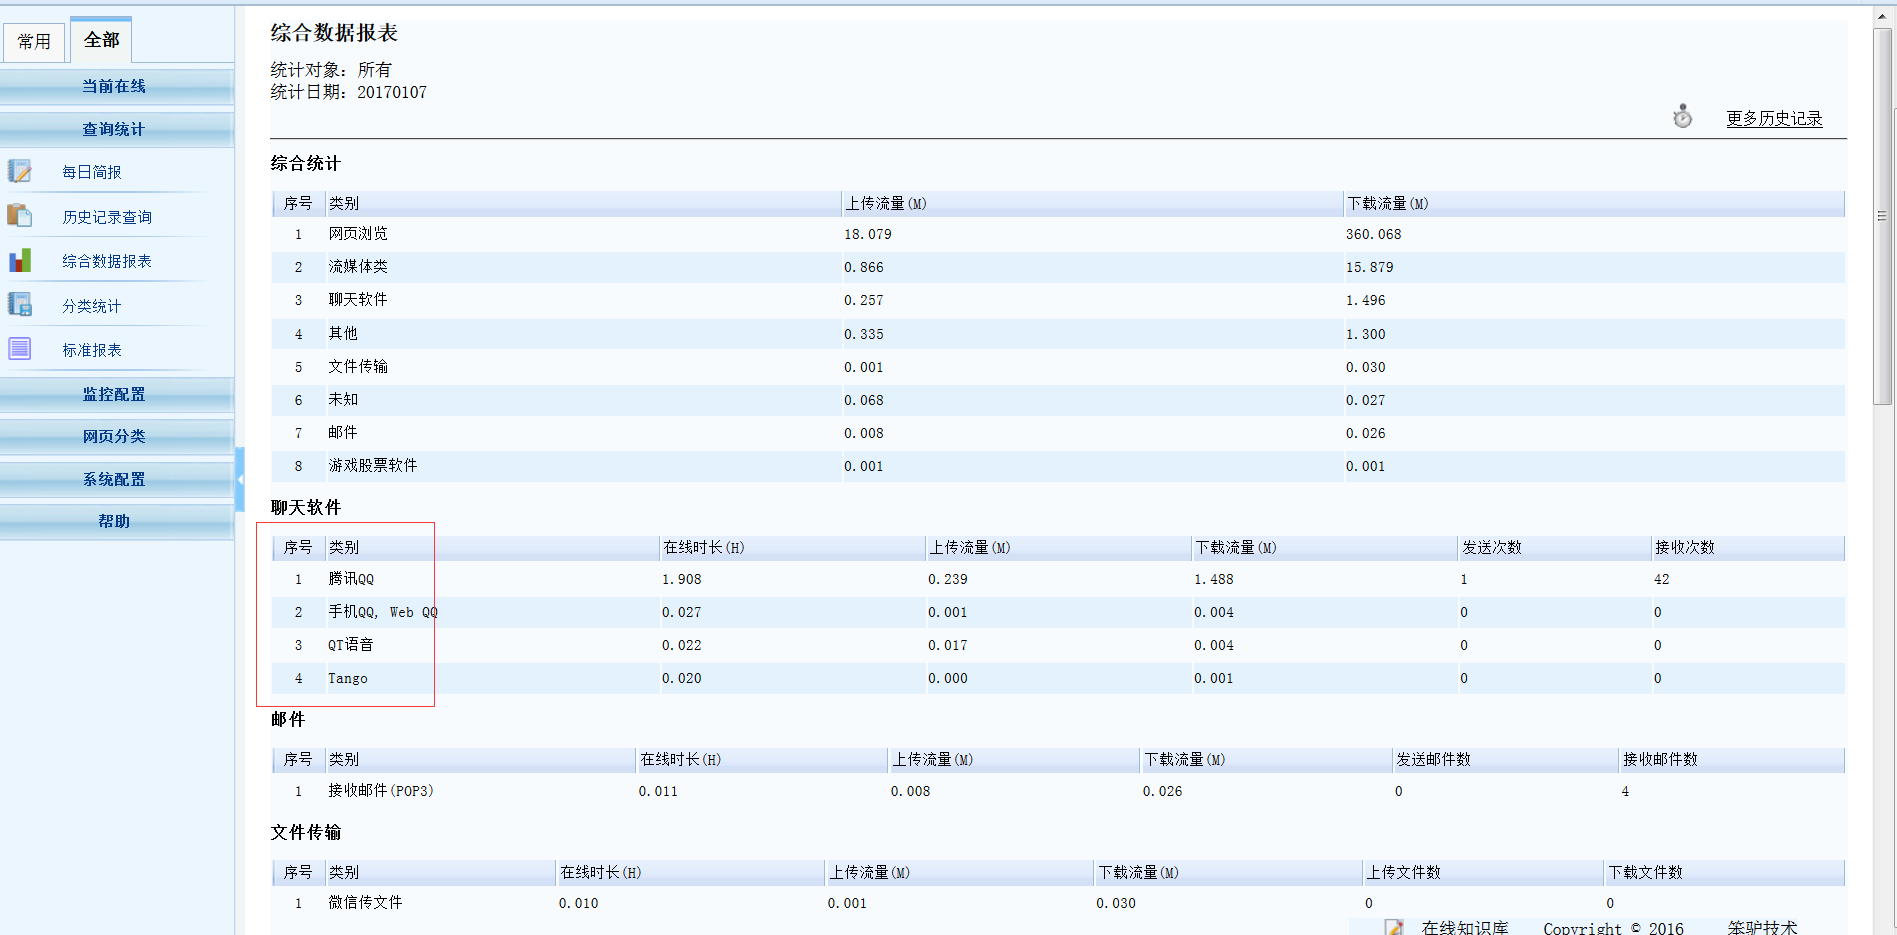Open 分类统计 from the sidebar menu
Image resolution: width=1897 pixels, height=935 pixels.
pos(92,306)
